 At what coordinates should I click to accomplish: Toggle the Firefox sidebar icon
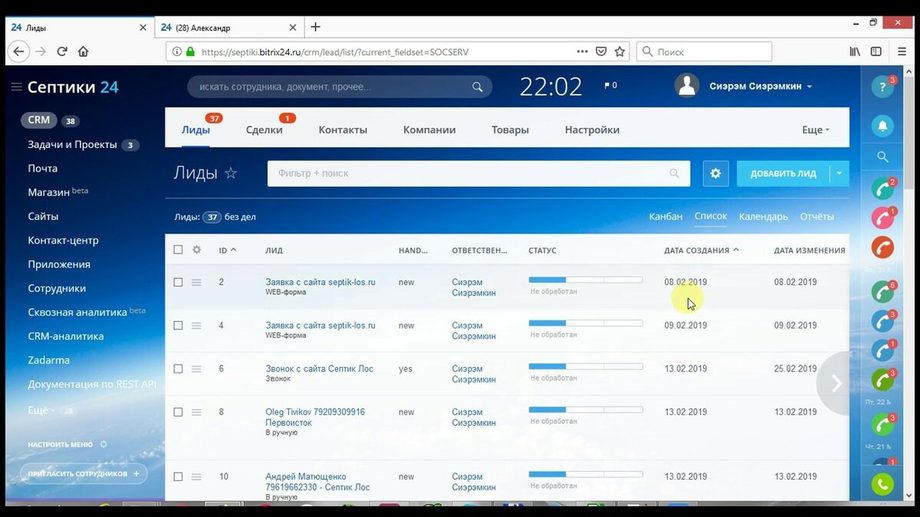(x=876, y=52)
